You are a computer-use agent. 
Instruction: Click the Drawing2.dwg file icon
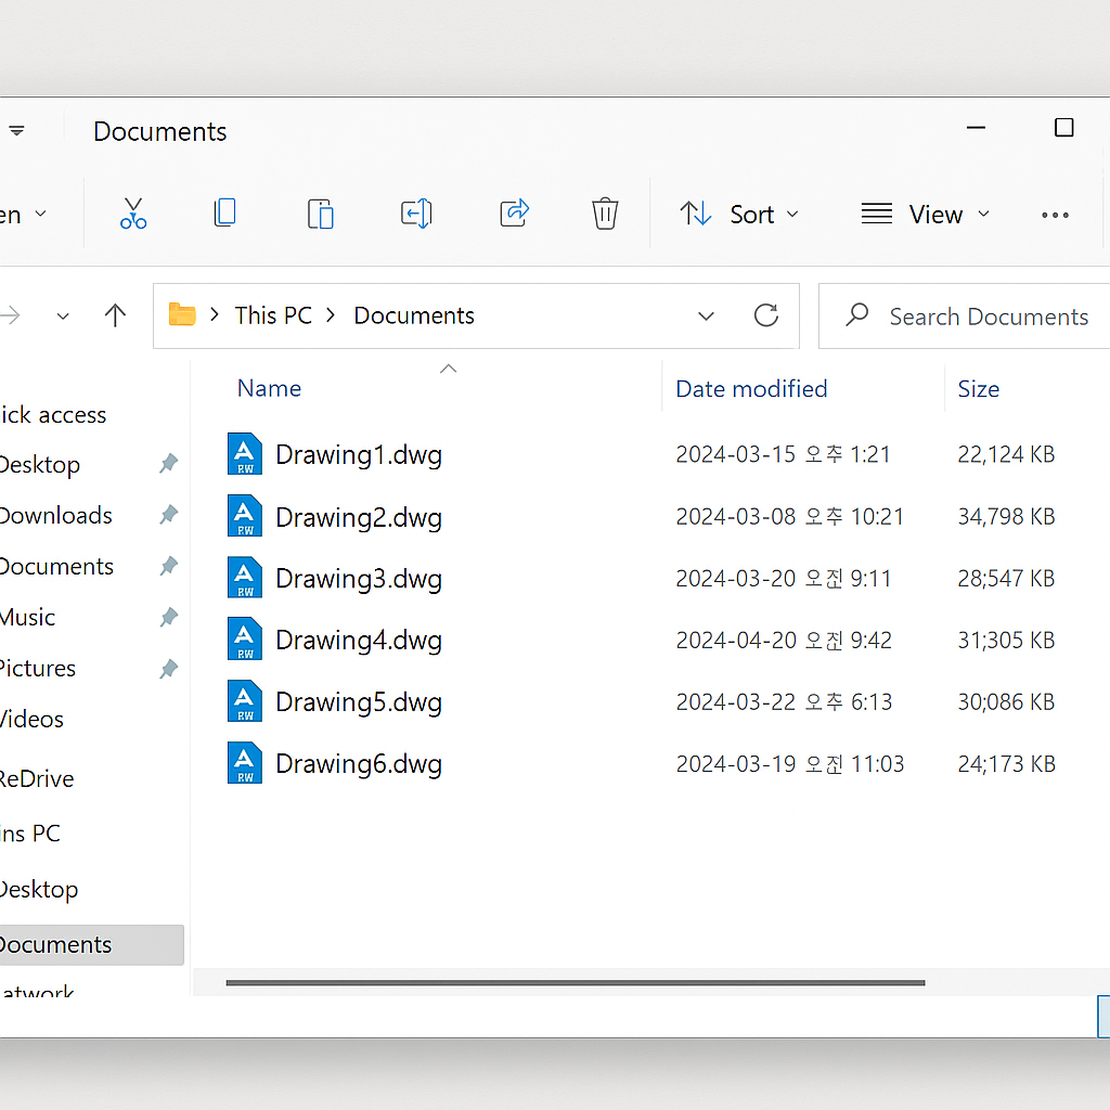pos(245,516)
